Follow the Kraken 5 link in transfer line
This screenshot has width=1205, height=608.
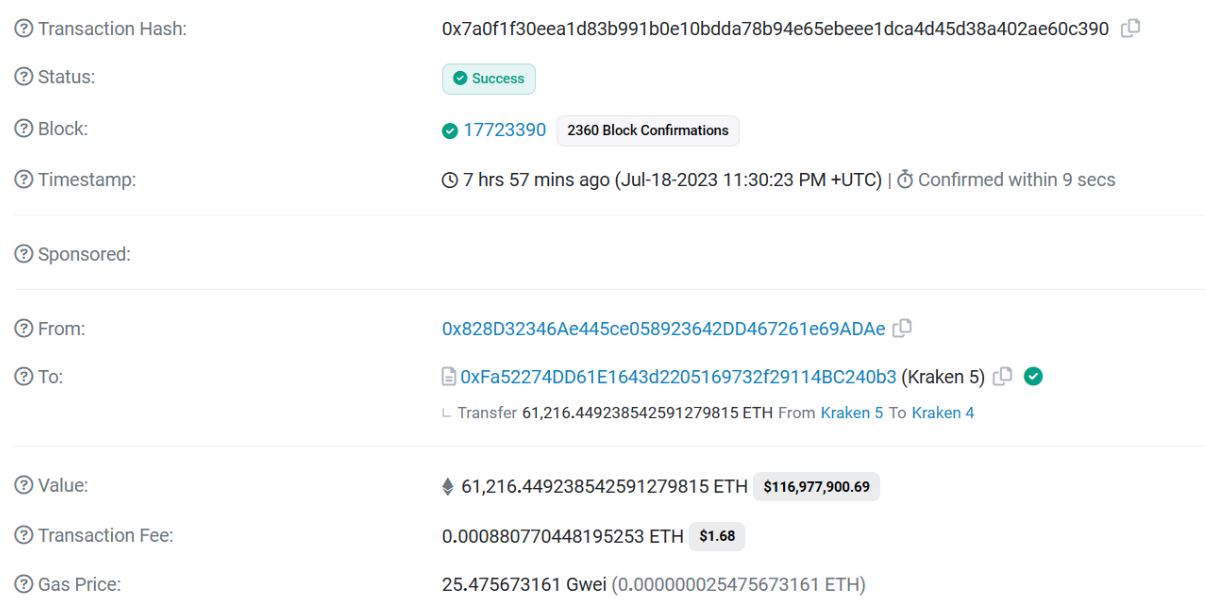[852, 413]
